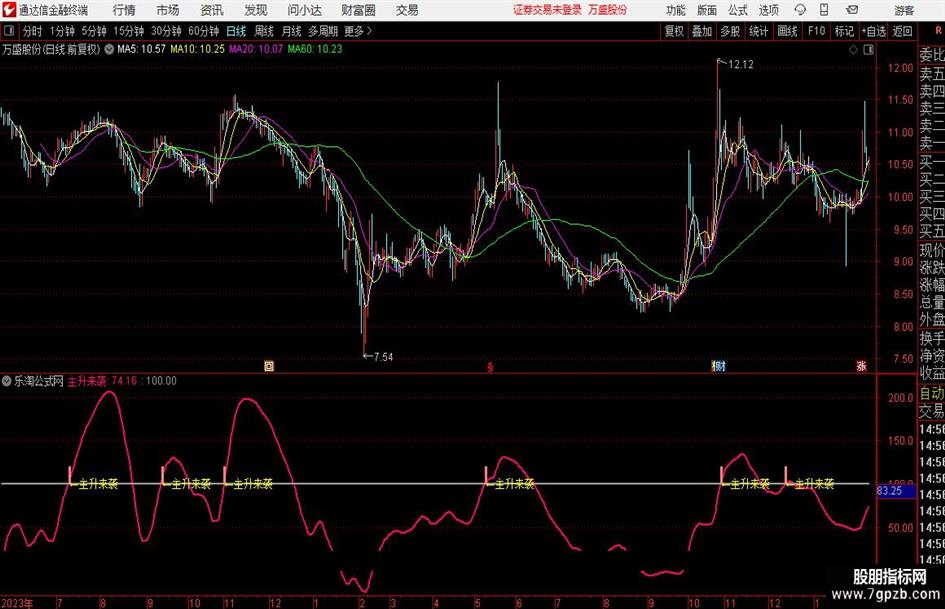Open the 资讯 menu
This screenshot has width=945, height=609.
[x=212, y=10]
